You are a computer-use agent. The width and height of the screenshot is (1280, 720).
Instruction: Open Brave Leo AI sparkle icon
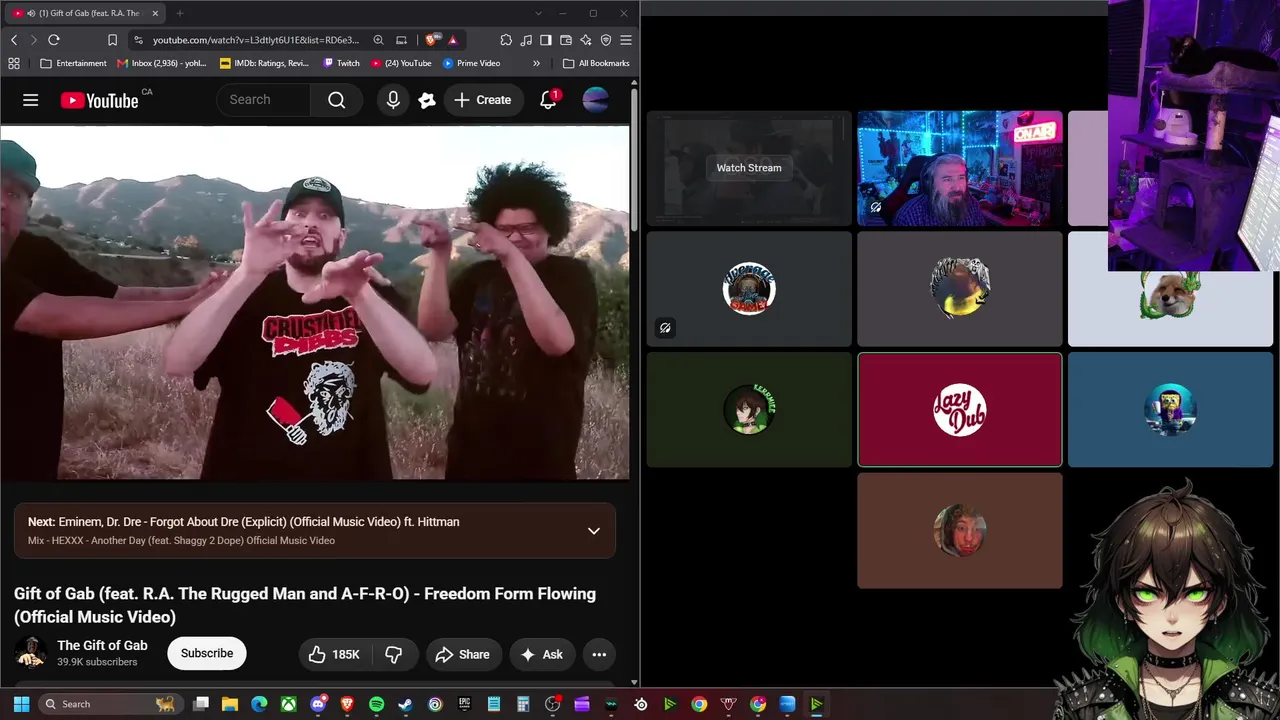586,40
